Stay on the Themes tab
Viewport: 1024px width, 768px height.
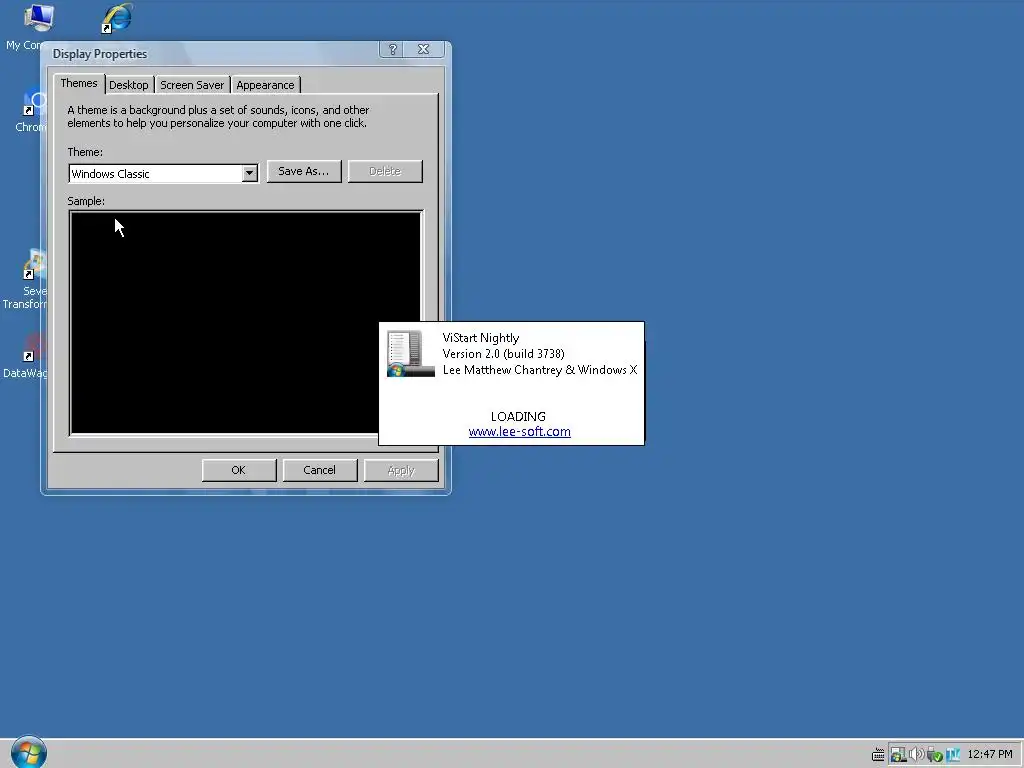pyautogui.click(x=79, y=83)
